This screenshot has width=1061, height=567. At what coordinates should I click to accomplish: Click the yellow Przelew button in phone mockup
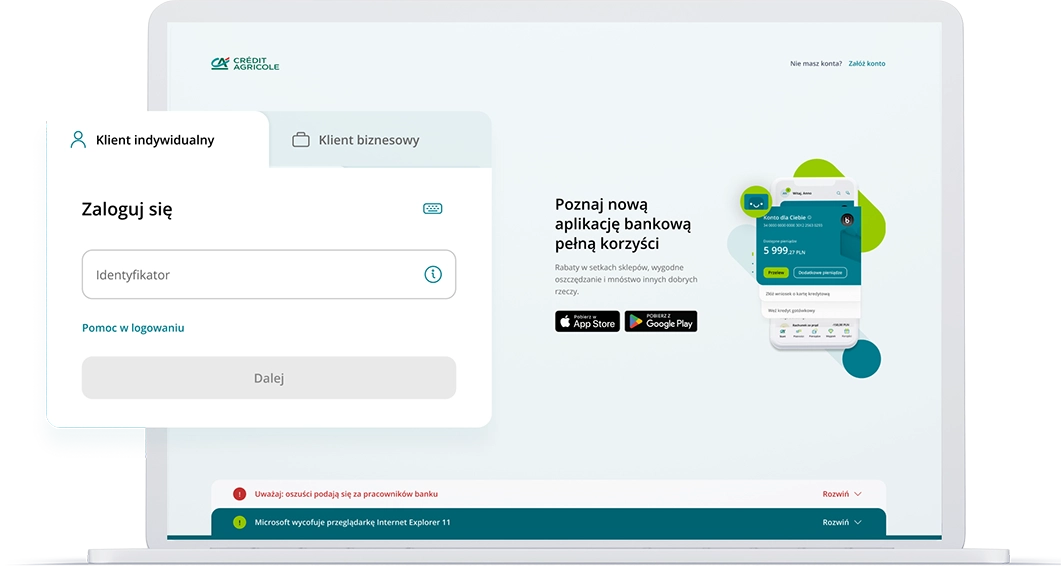pyautogui.click(x=776, y=272)
